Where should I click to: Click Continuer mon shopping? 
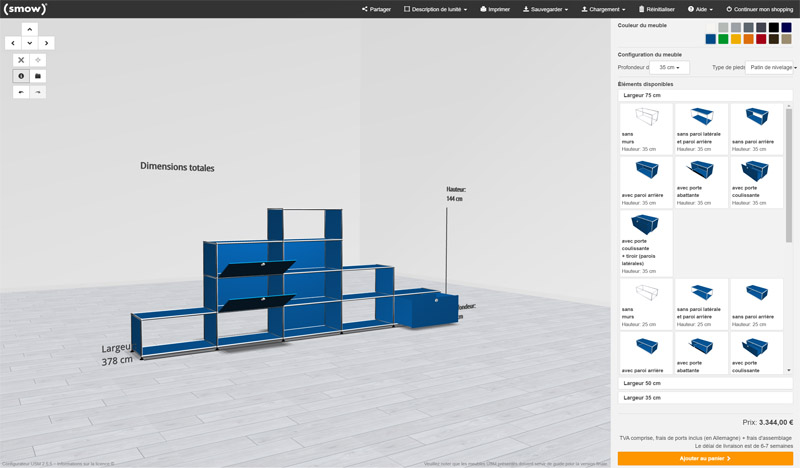pyautogui.click(x=759, y=9)
